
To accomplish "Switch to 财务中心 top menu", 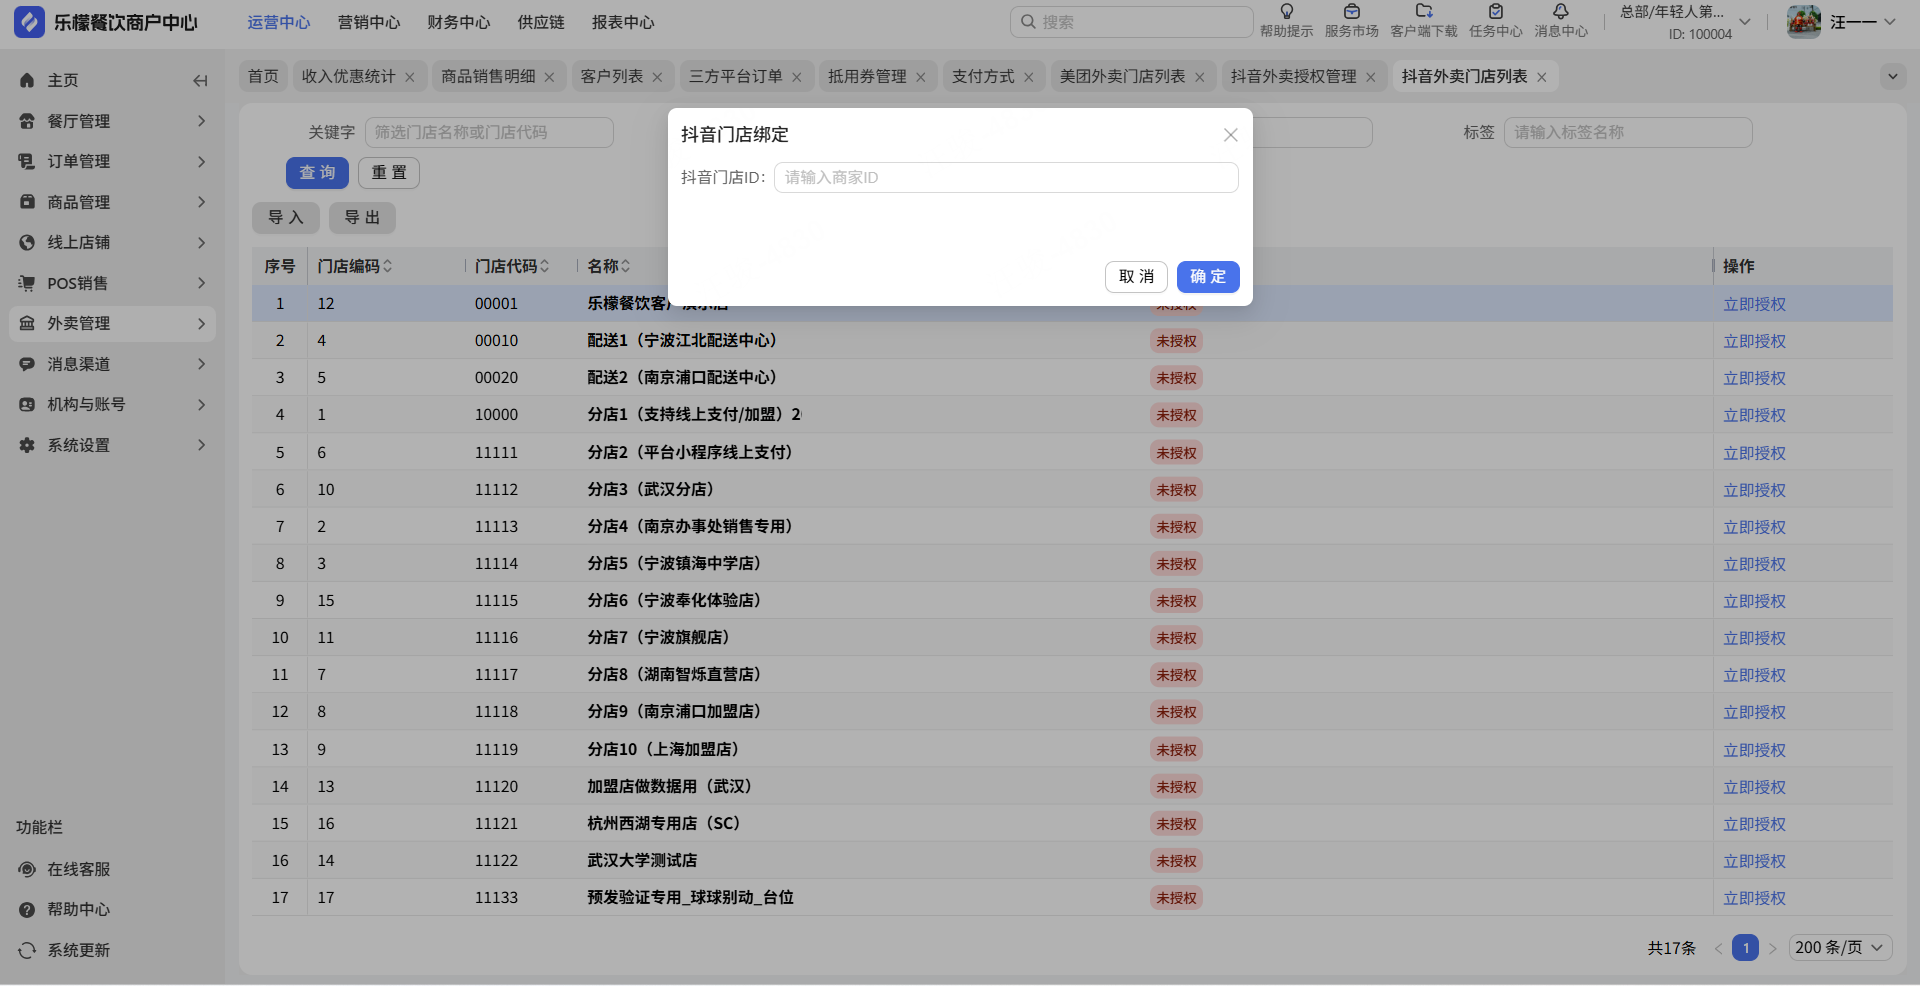I will (x=459, y=23).
